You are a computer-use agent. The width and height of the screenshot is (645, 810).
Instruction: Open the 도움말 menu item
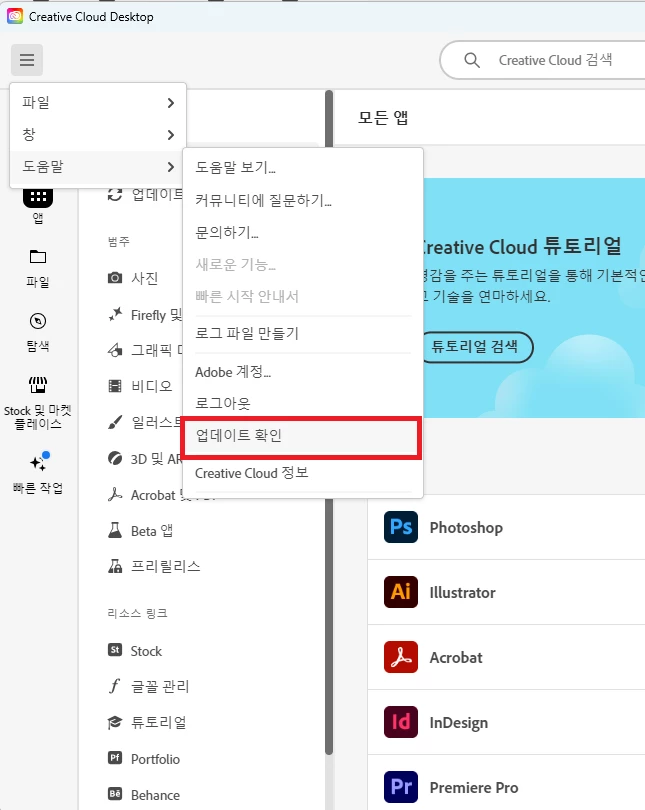98,167
